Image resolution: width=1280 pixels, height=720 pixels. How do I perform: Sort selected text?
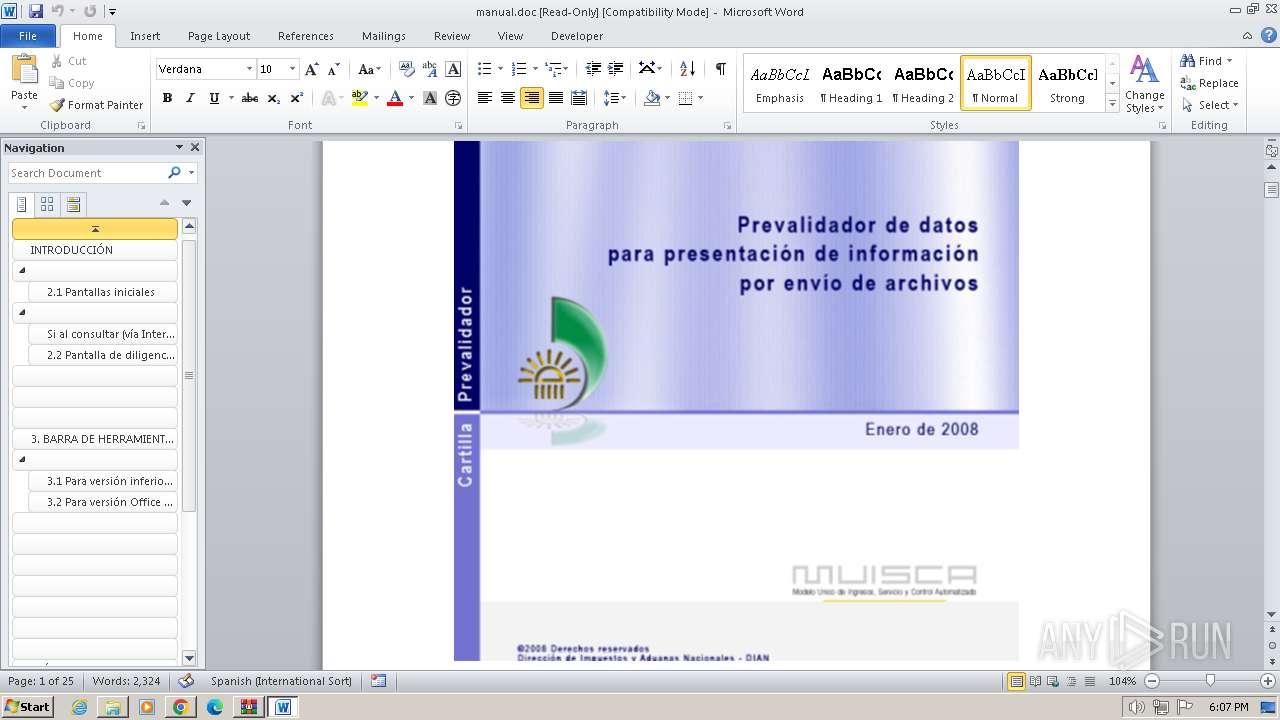(687, 69)
